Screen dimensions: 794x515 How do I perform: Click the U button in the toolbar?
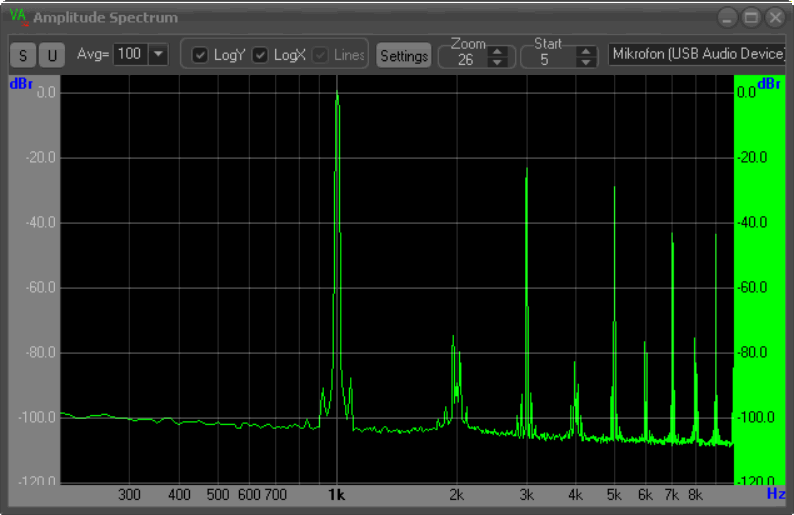[x=51, y=55]
